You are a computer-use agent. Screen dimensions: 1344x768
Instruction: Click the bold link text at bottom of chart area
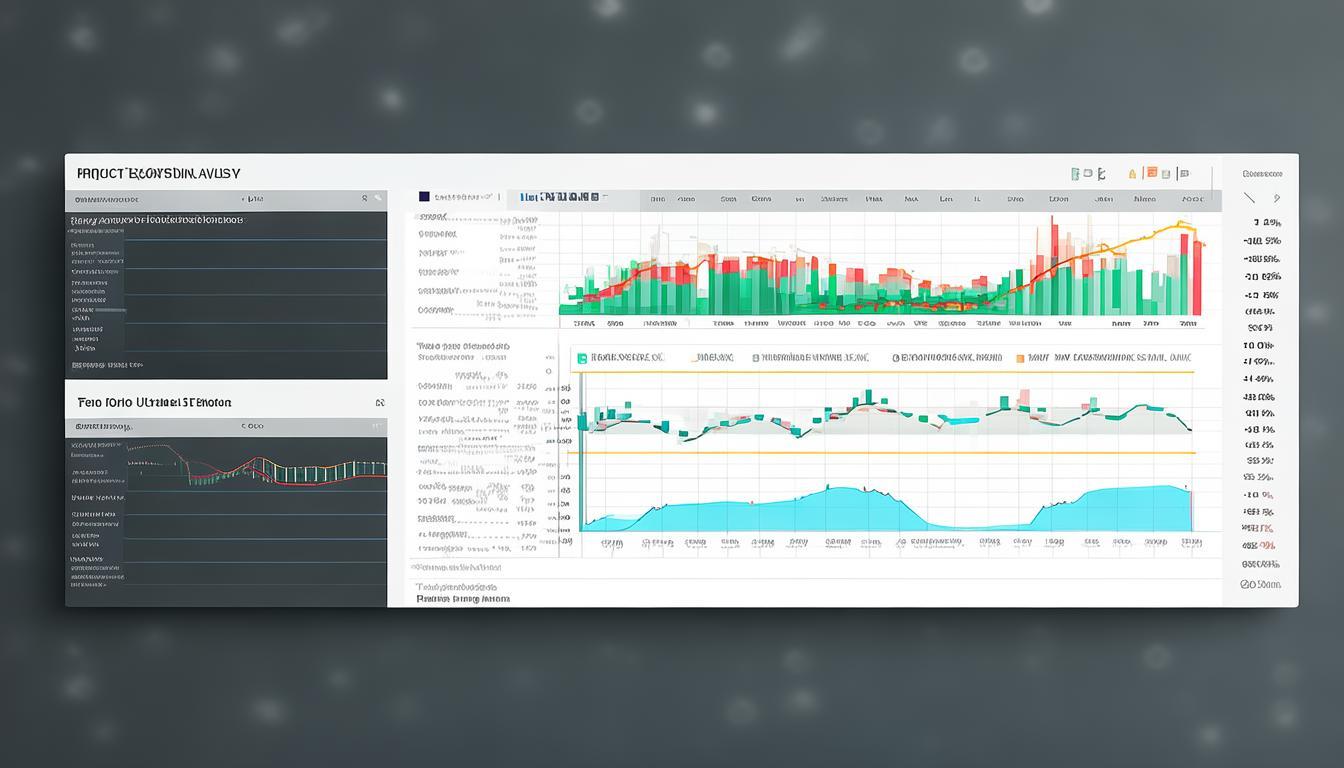point(463,599)
